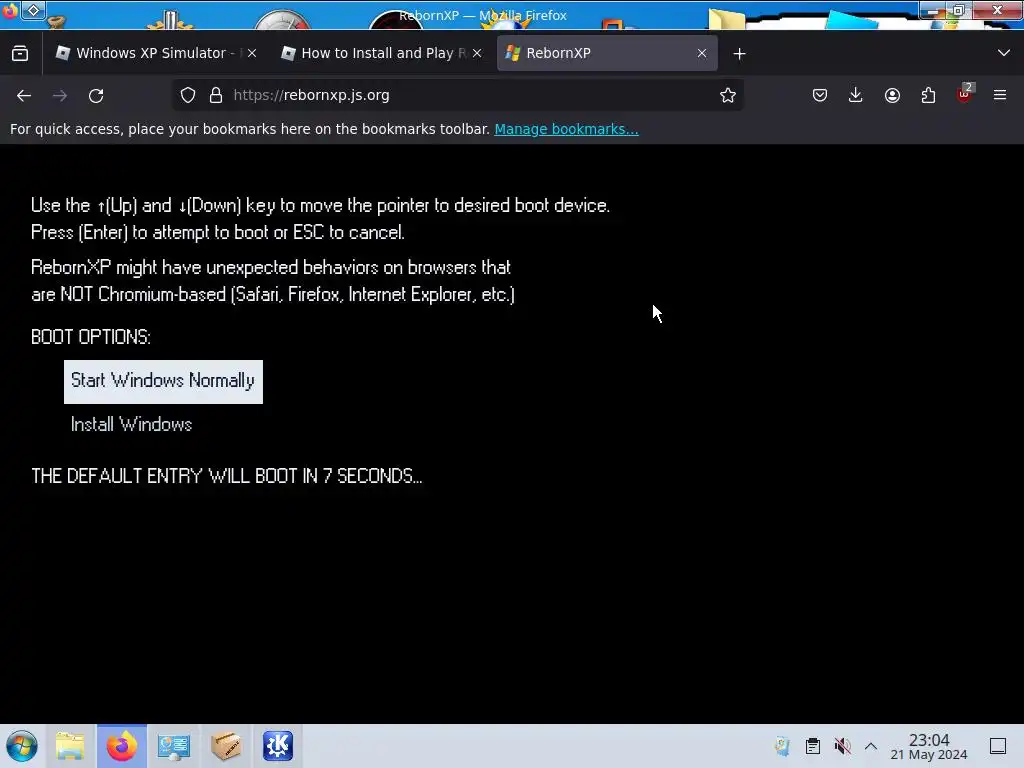Open the Manage bookmarks link
Image resolution: width=1024 pixels, height=768 pixels.
(566, 129)
